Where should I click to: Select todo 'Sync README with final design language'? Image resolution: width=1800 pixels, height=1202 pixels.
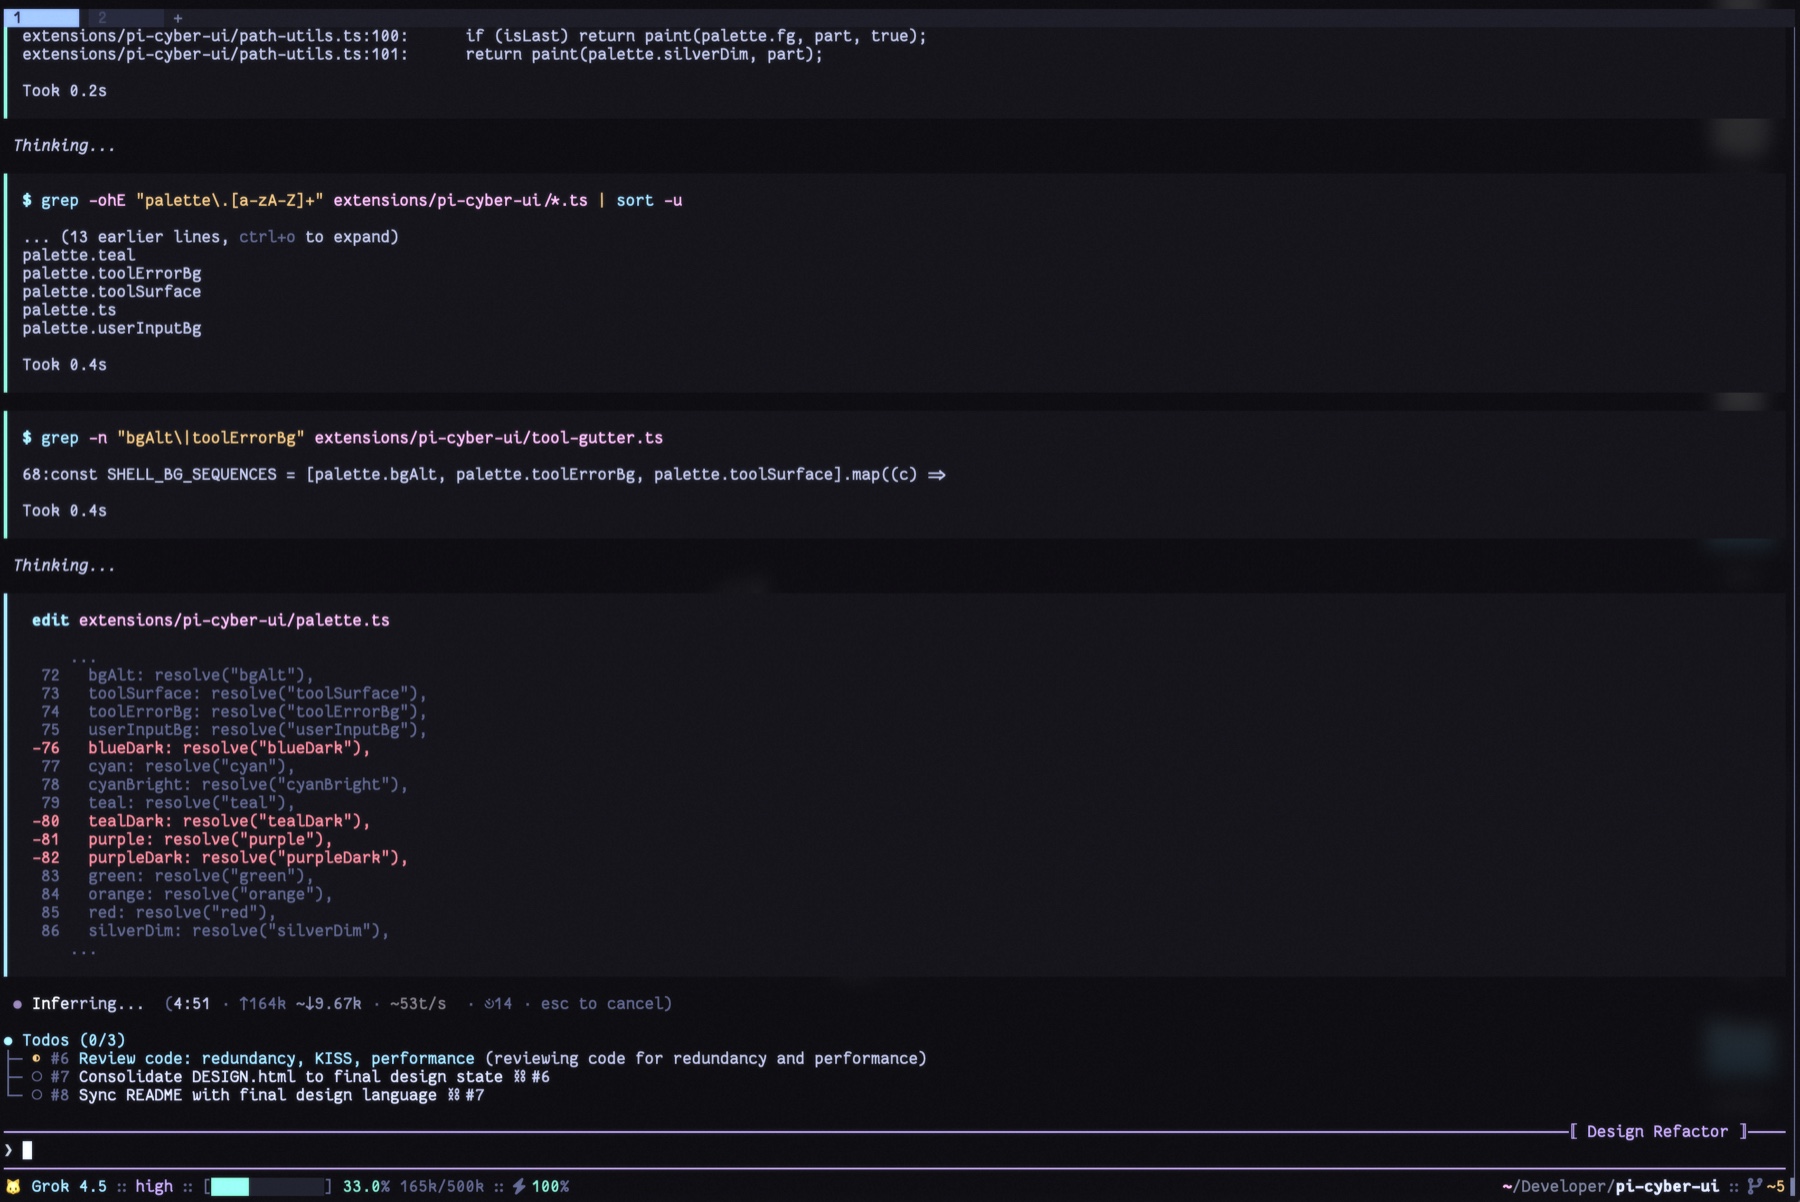pyautogui.click(x=258, y=1095)
